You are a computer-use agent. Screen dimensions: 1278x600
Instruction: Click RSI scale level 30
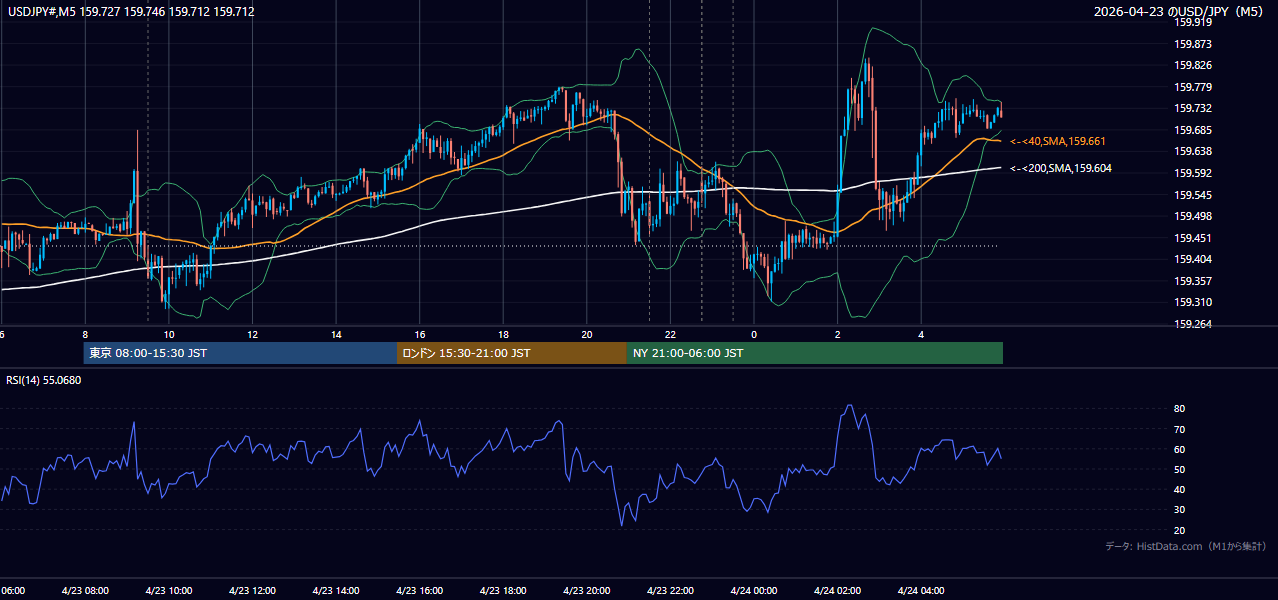[x=1180, y=510]
